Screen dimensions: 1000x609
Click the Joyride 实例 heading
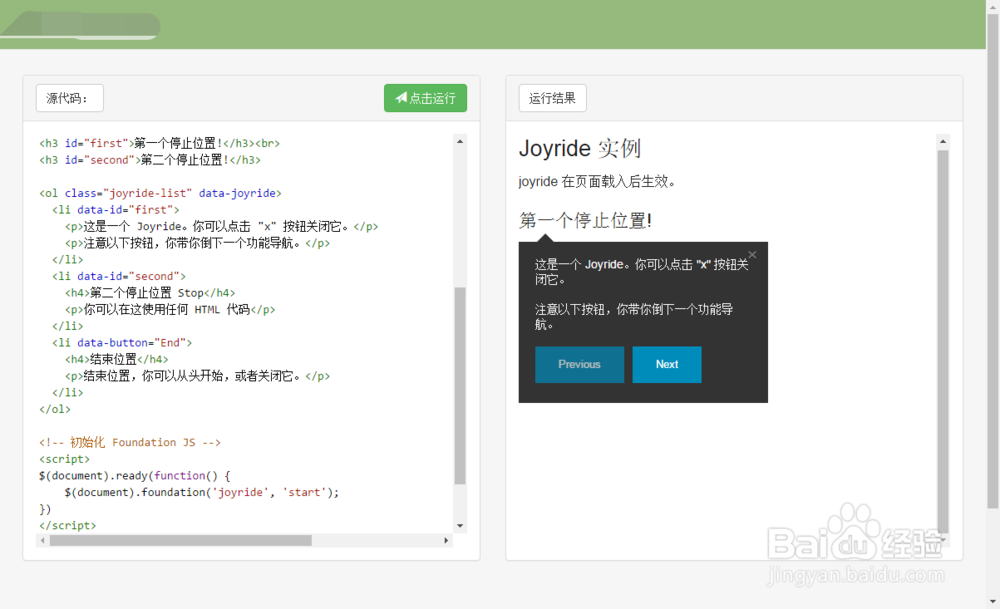click(x=580, y=149)
